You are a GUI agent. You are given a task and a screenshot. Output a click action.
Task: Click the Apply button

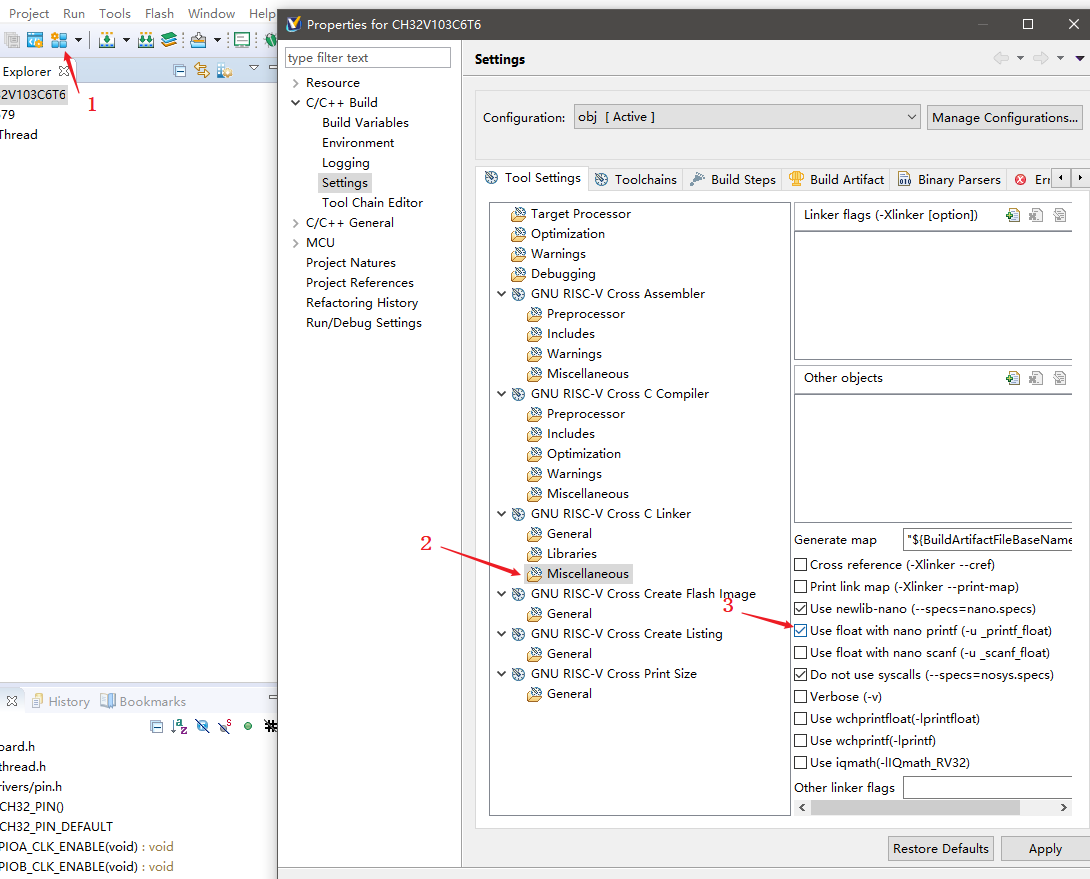[x=1045, y=848]
